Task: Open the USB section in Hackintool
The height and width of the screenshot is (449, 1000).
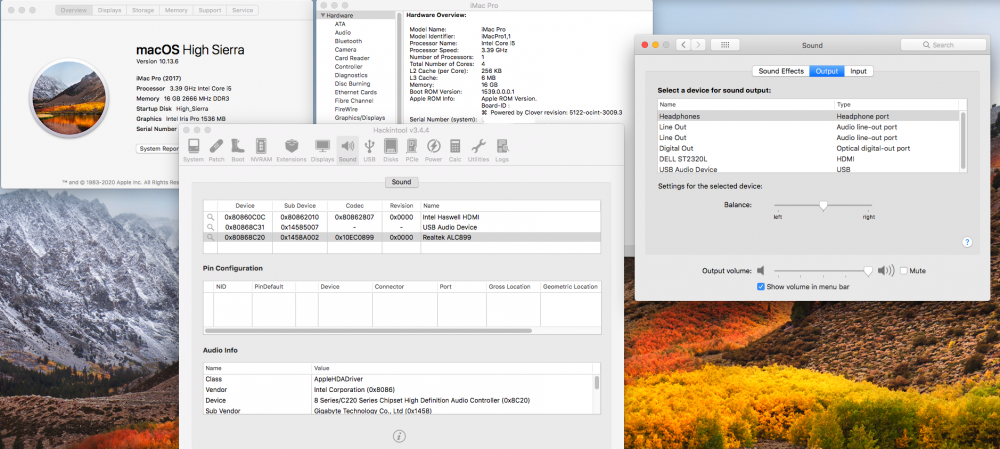Action: pos(369,151)
